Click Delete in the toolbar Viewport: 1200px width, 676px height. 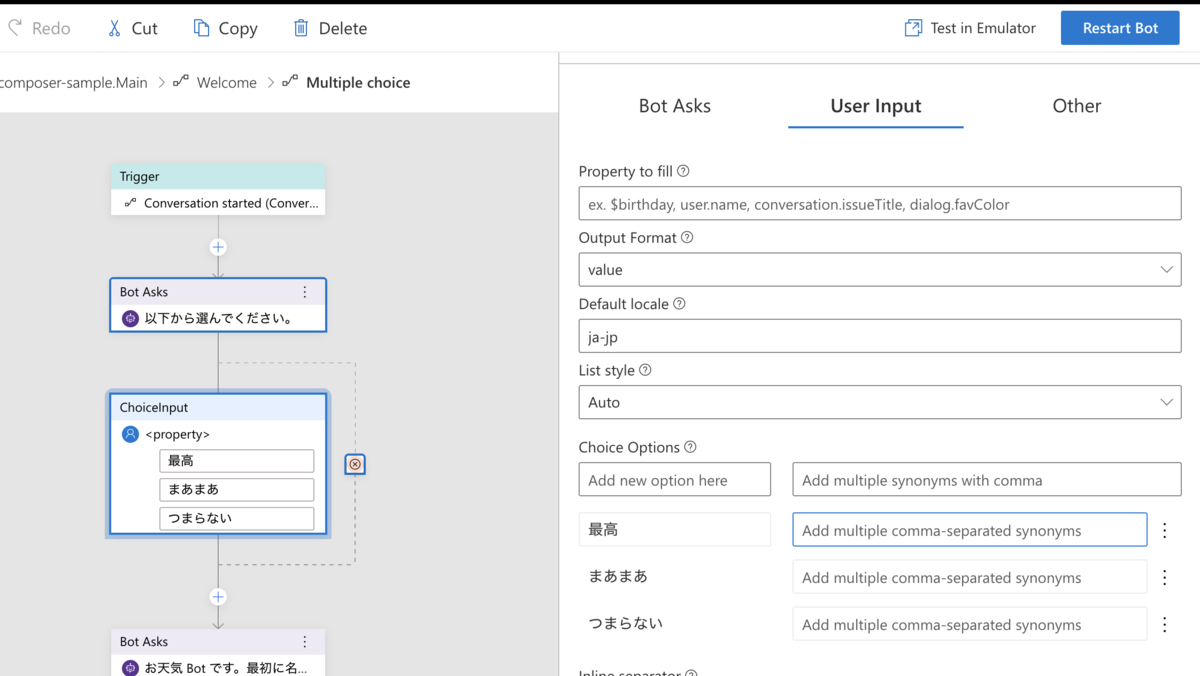330,28
